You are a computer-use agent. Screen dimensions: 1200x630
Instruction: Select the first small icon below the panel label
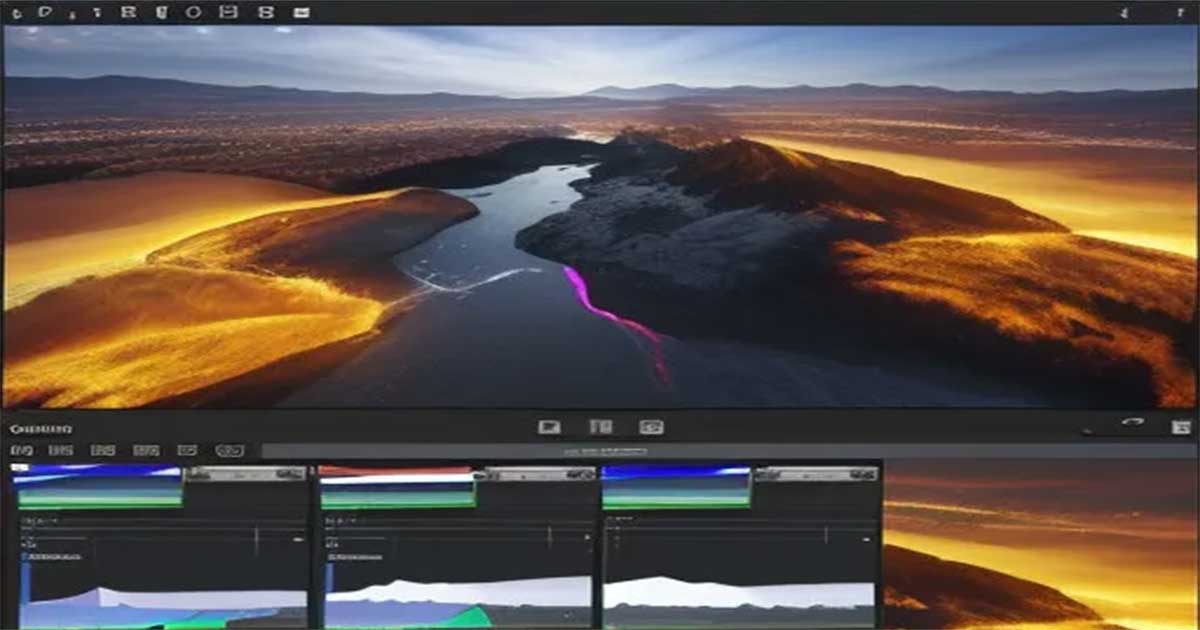(20, 451)
